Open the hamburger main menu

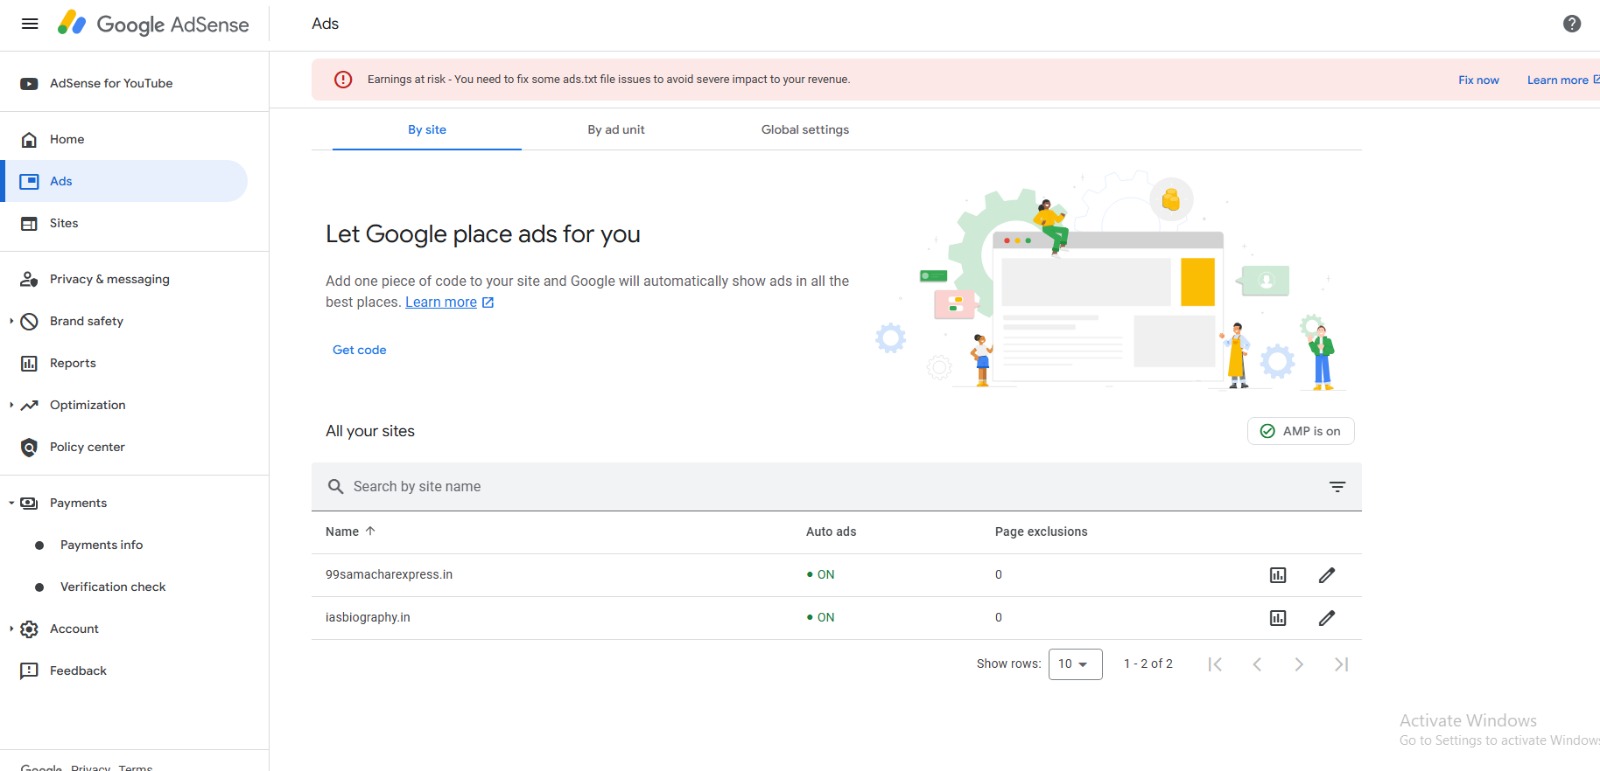coord(30,24)
